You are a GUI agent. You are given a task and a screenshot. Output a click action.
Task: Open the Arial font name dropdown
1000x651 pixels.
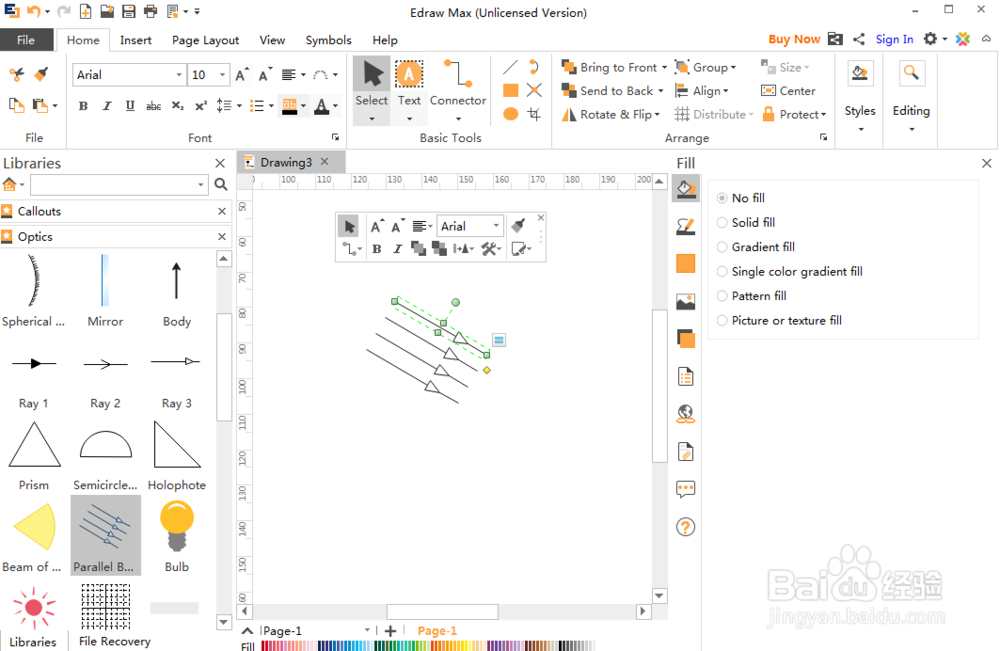[x=179, y=75]
